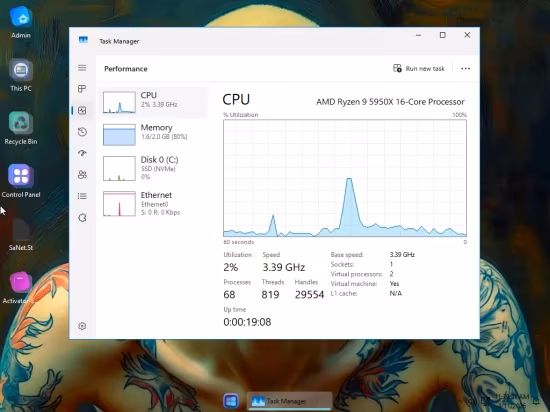The width and height of the screenshot is (550, 412).
Task: Click the Task Manager title bar app icon
Action: coord(83,40)
